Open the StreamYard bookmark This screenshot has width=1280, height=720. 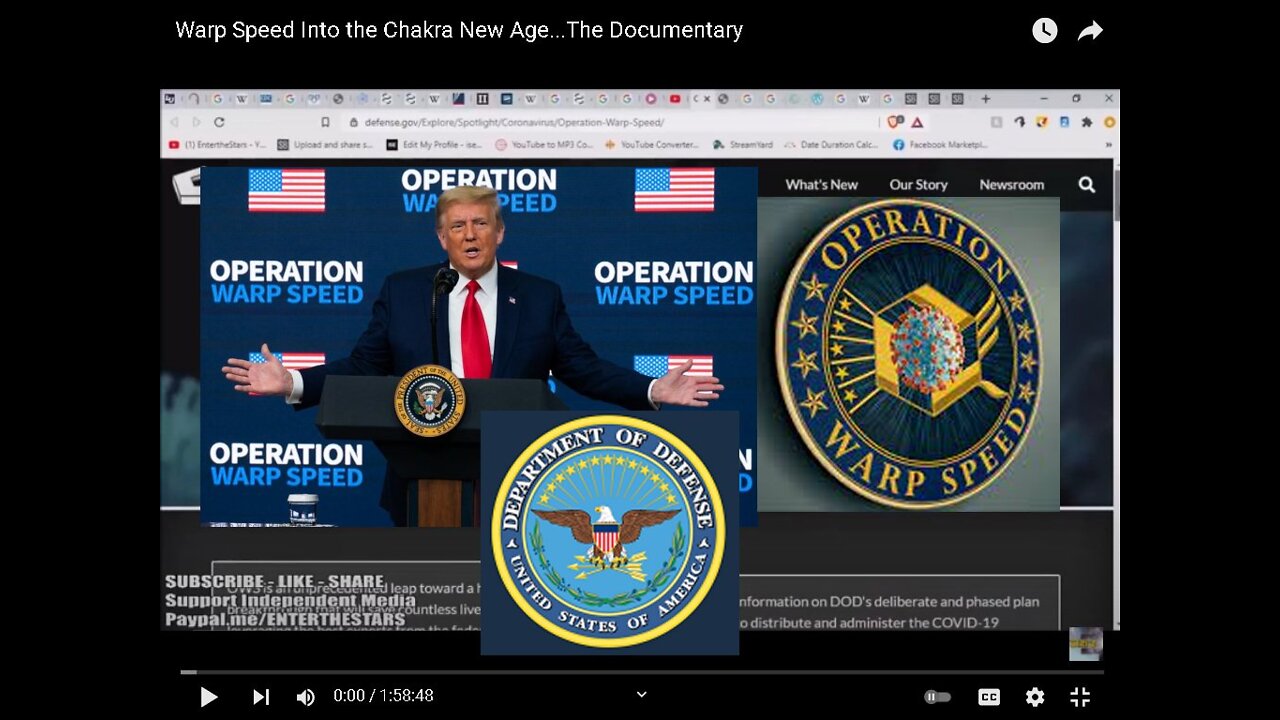coord(742,144)
